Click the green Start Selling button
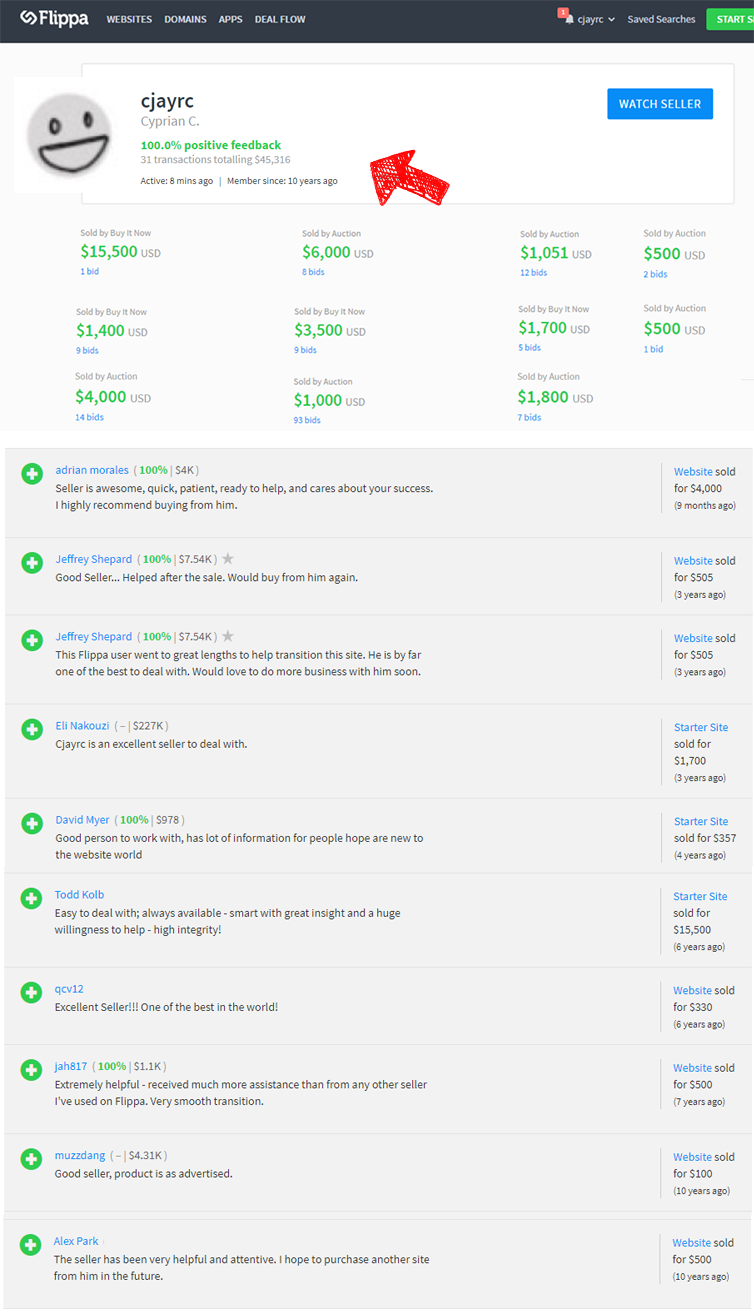This screenshot has height=1314, width=754. click(x=730, y=19)
